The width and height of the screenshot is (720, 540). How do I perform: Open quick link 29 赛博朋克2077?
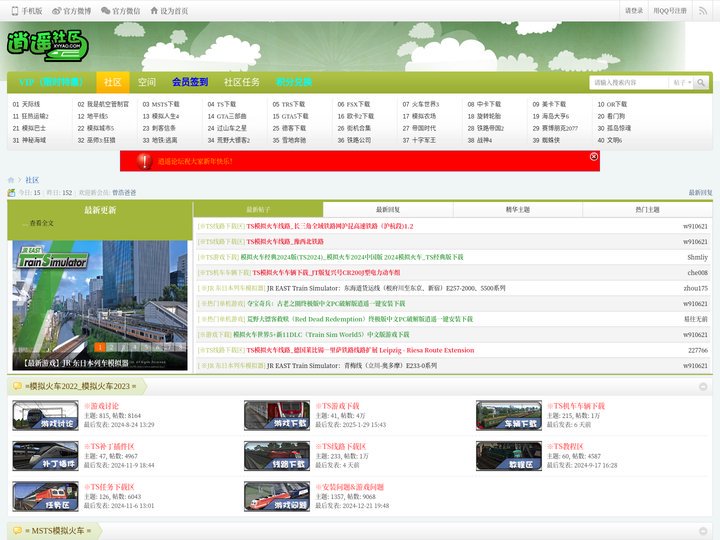point(555,128)
